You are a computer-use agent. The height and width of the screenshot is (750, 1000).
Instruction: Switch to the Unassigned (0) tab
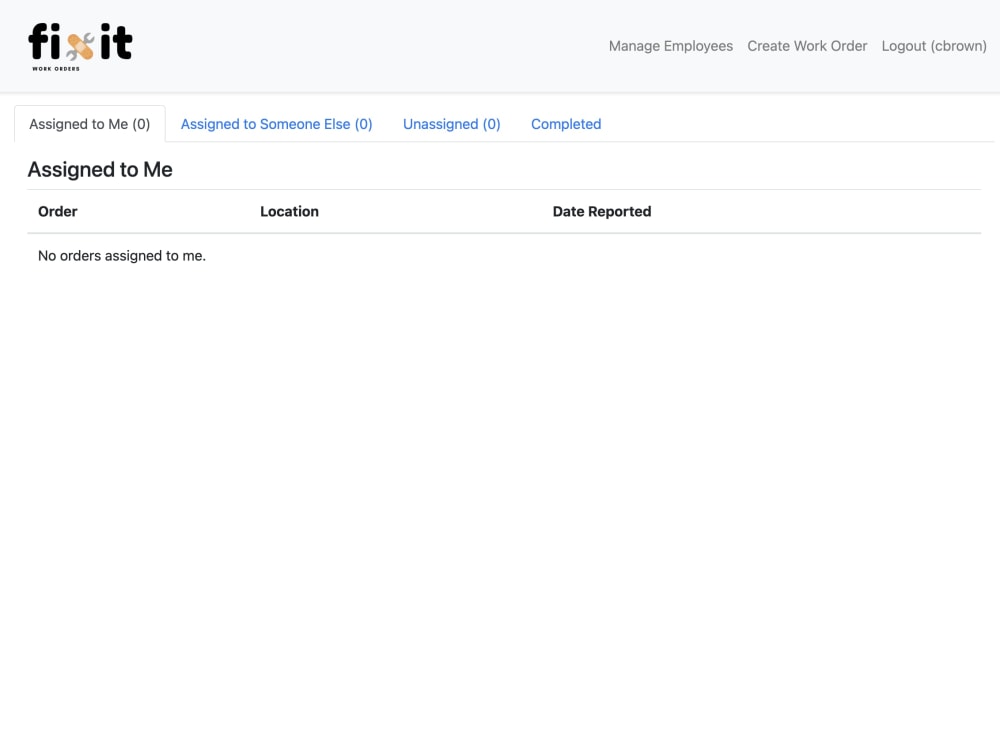click(x=452, y=124)
